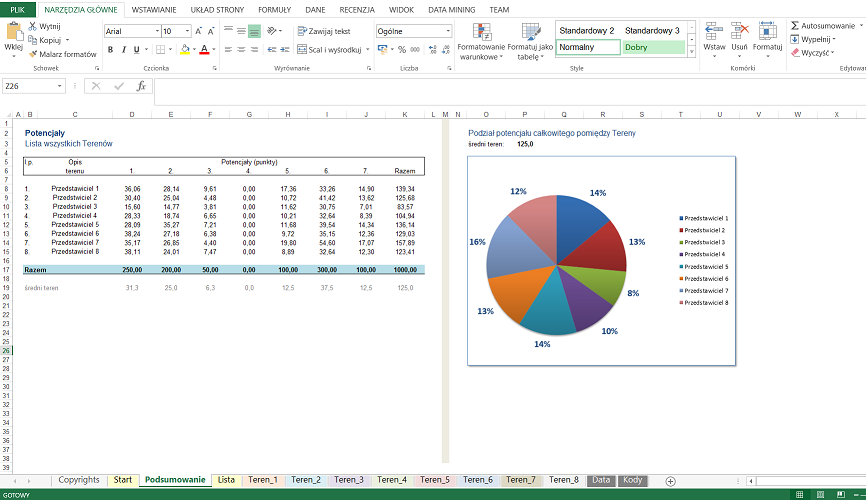Open Formatuj jako tabelę
Viewport: 866px width, 500px height.
pos(530,42)
